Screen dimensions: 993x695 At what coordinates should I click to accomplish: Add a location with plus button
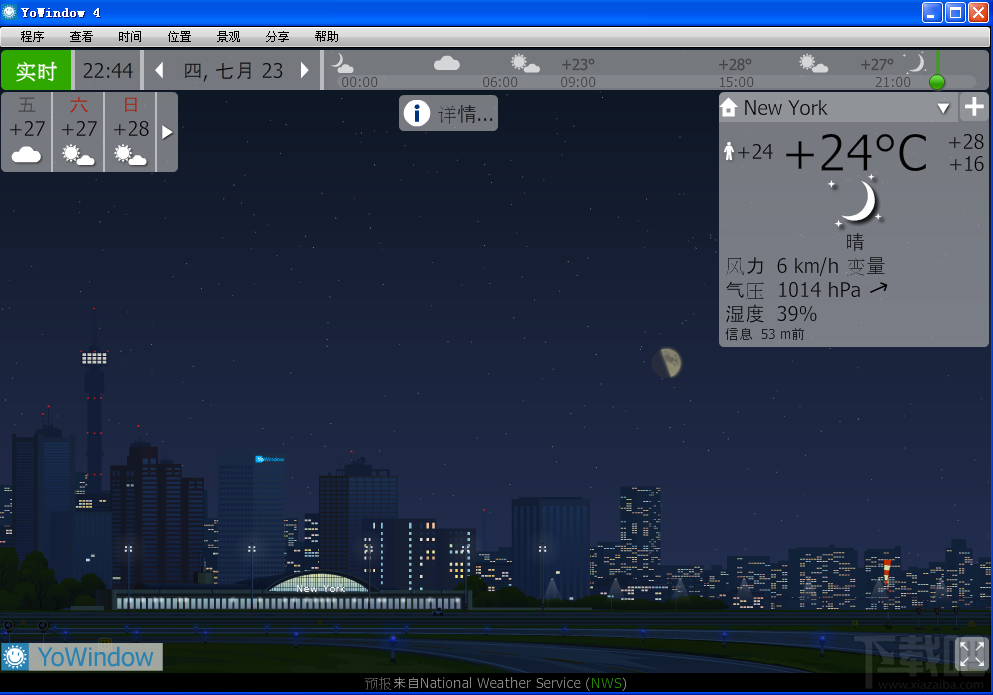974,107
